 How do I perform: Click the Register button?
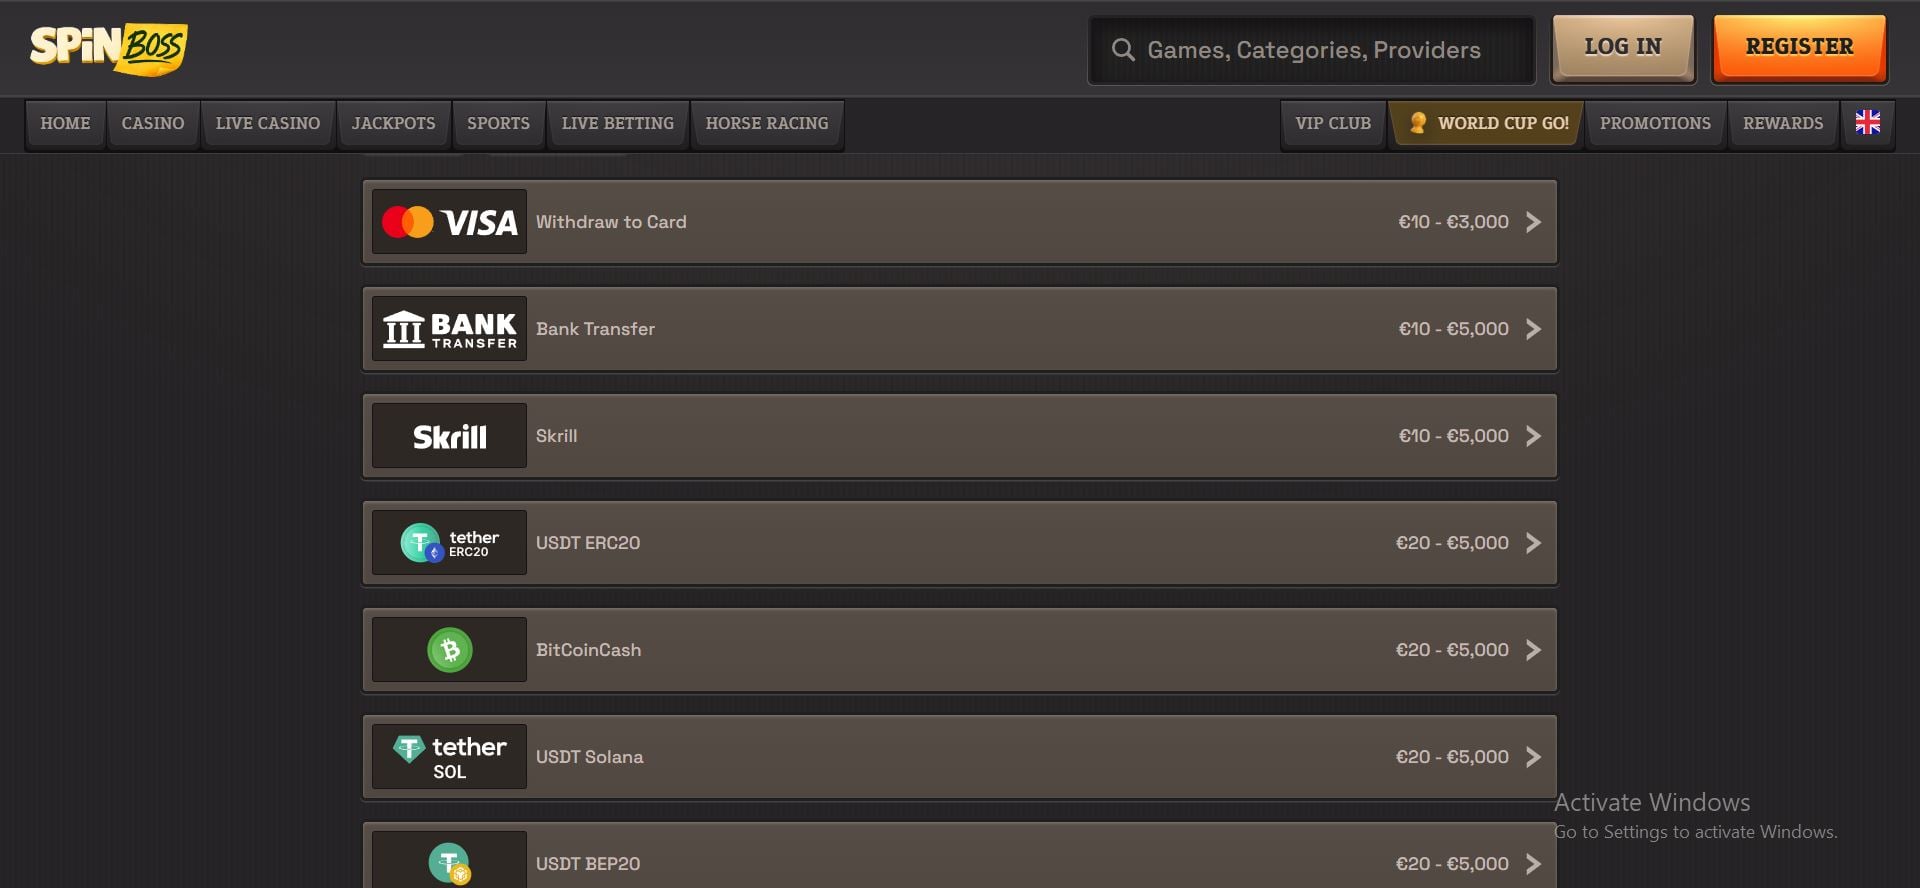coord(1799,47)
